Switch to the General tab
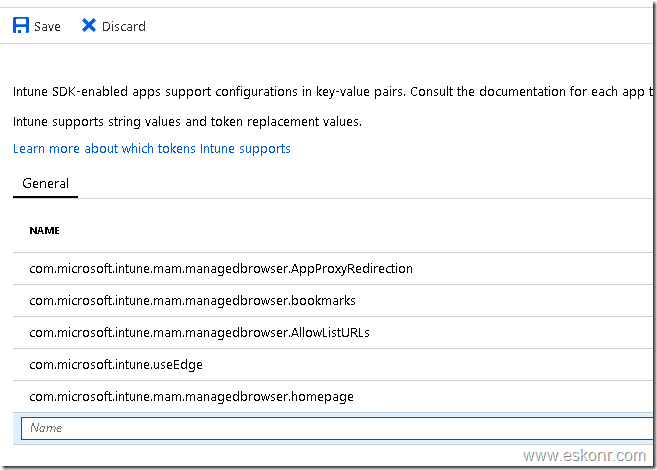 point(45,184)
